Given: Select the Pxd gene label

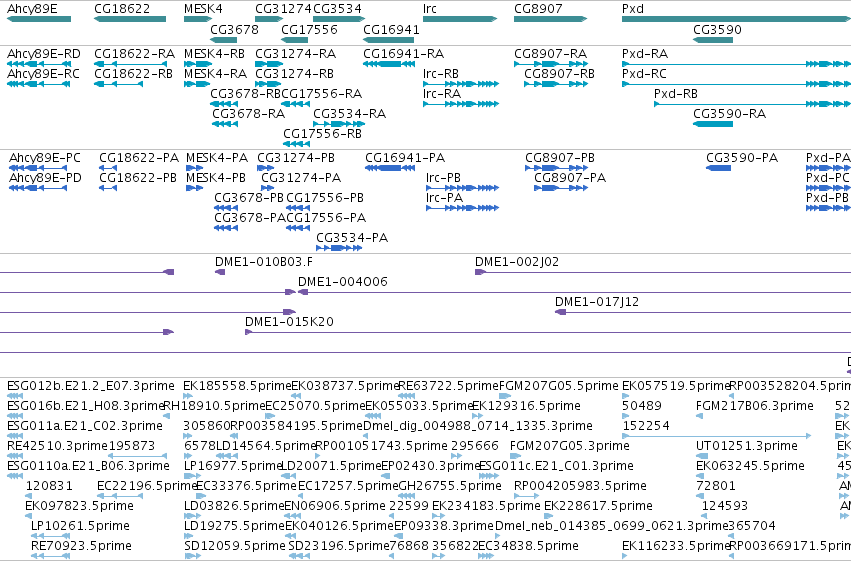Looking at the screenshot, I should (x=633, y=9).
